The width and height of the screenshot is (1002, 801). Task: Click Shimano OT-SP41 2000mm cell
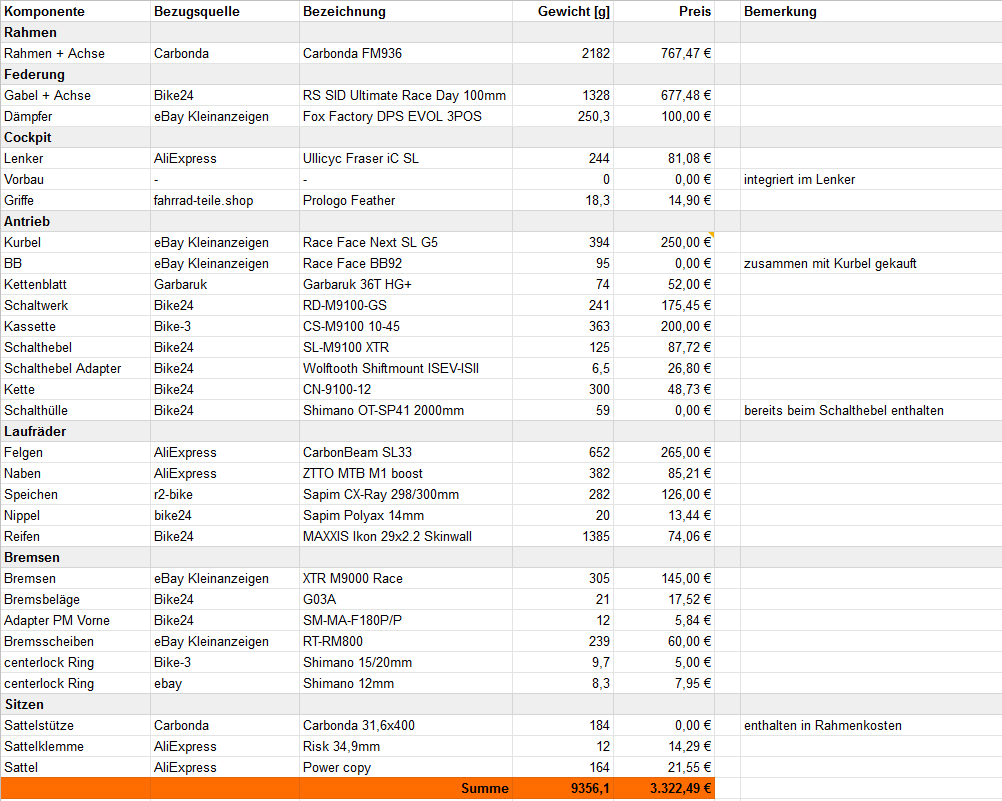click(406, 410)
